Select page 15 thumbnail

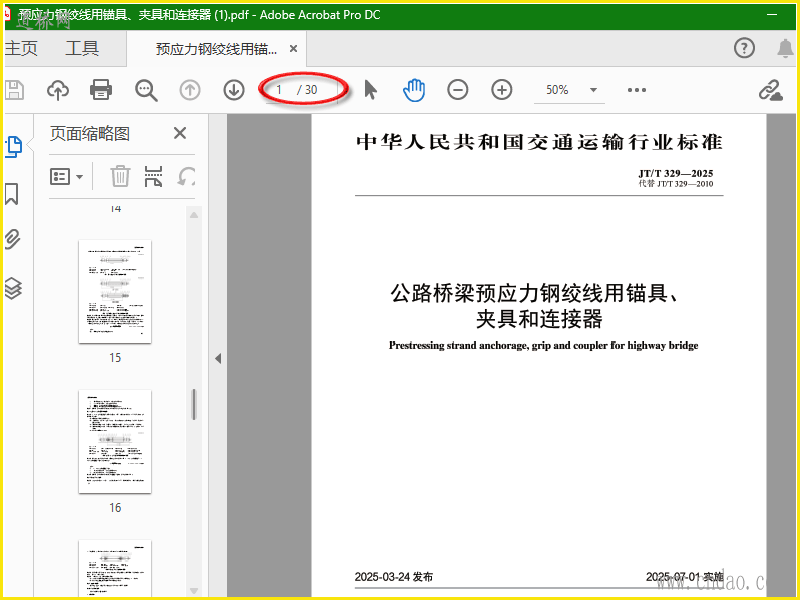[x=115, y=291]
